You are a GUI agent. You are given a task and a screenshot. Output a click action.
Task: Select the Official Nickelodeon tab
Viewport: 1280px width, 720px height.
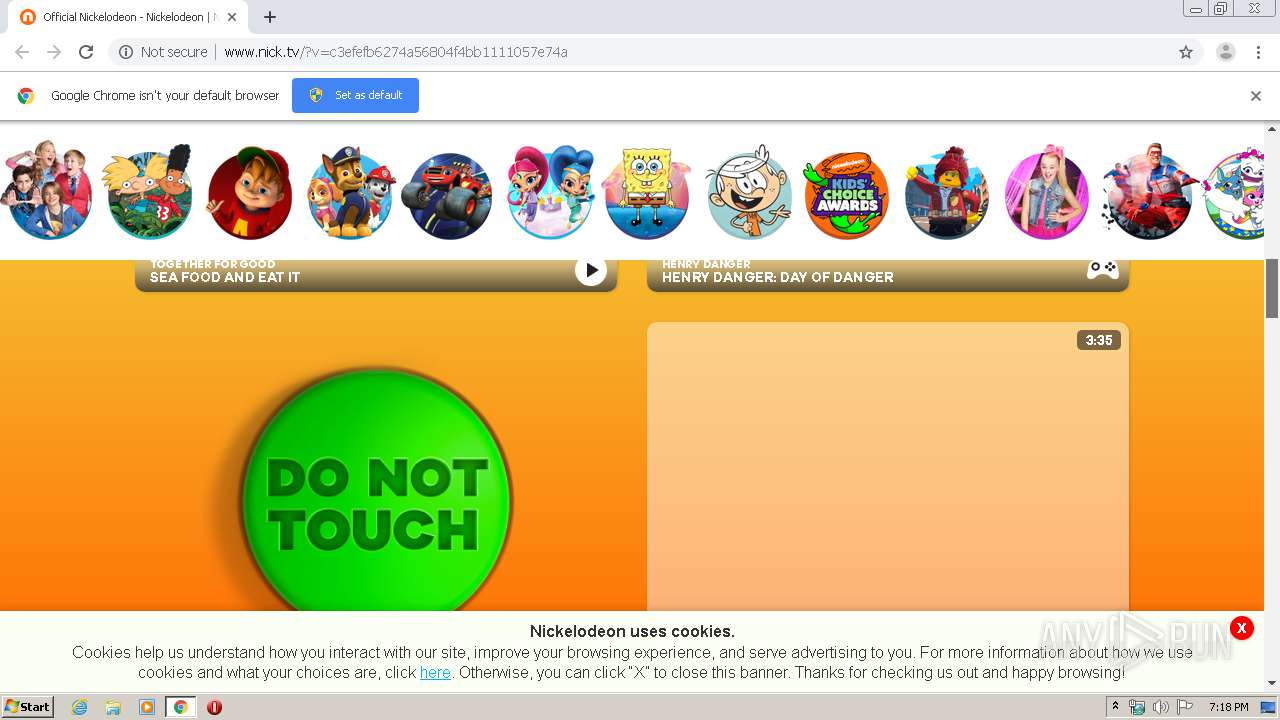(x=127, y=17)
